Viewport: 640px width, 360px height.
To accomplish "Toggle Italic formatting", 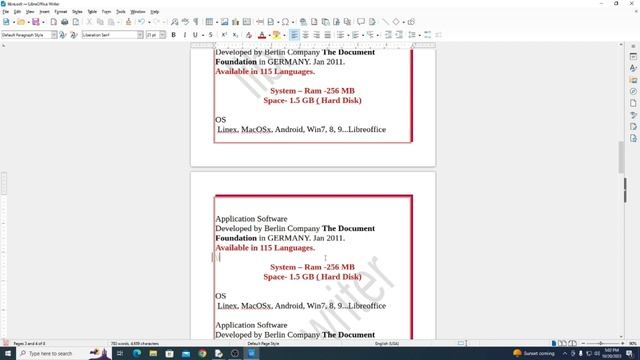I will (x=184, y=35).
